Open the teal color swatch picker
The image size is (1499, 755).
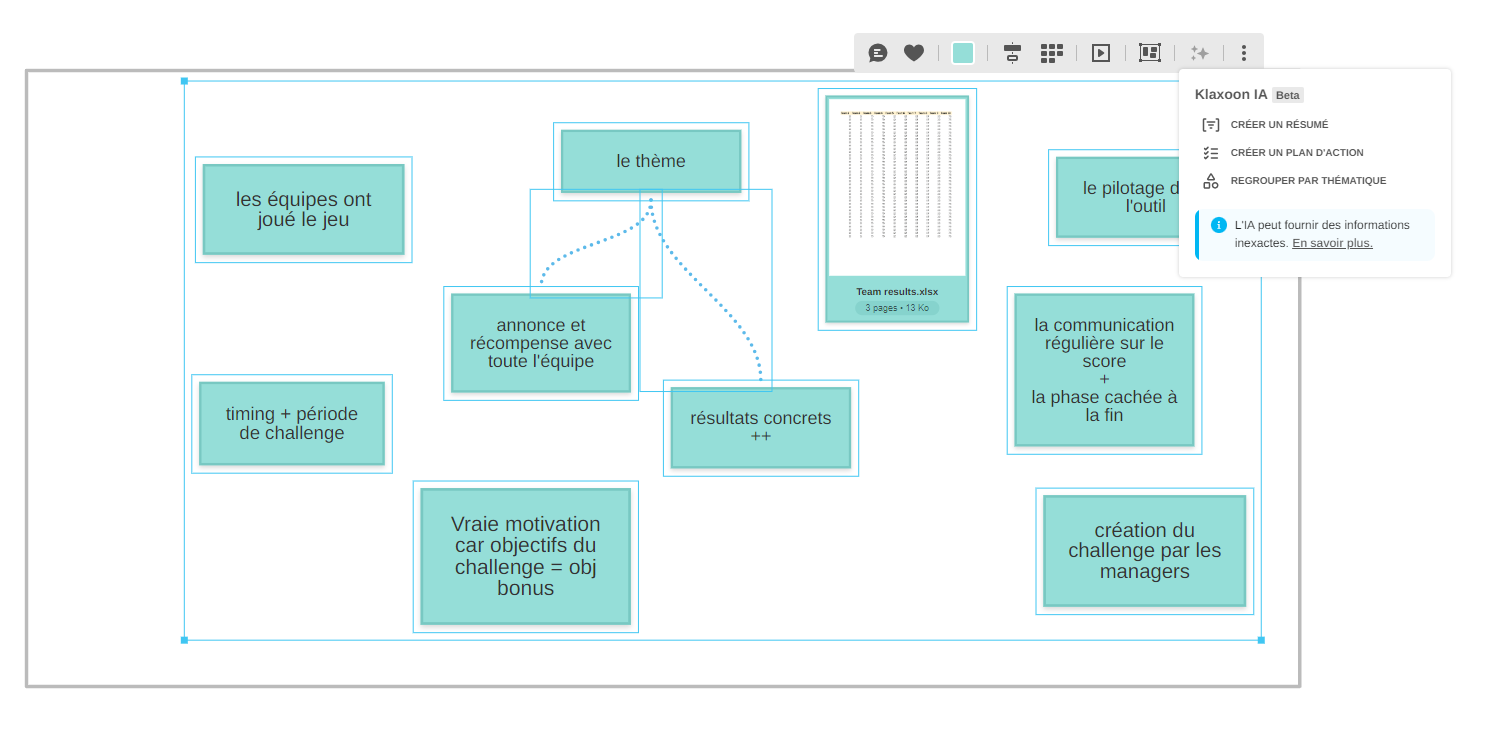(963, 53)
